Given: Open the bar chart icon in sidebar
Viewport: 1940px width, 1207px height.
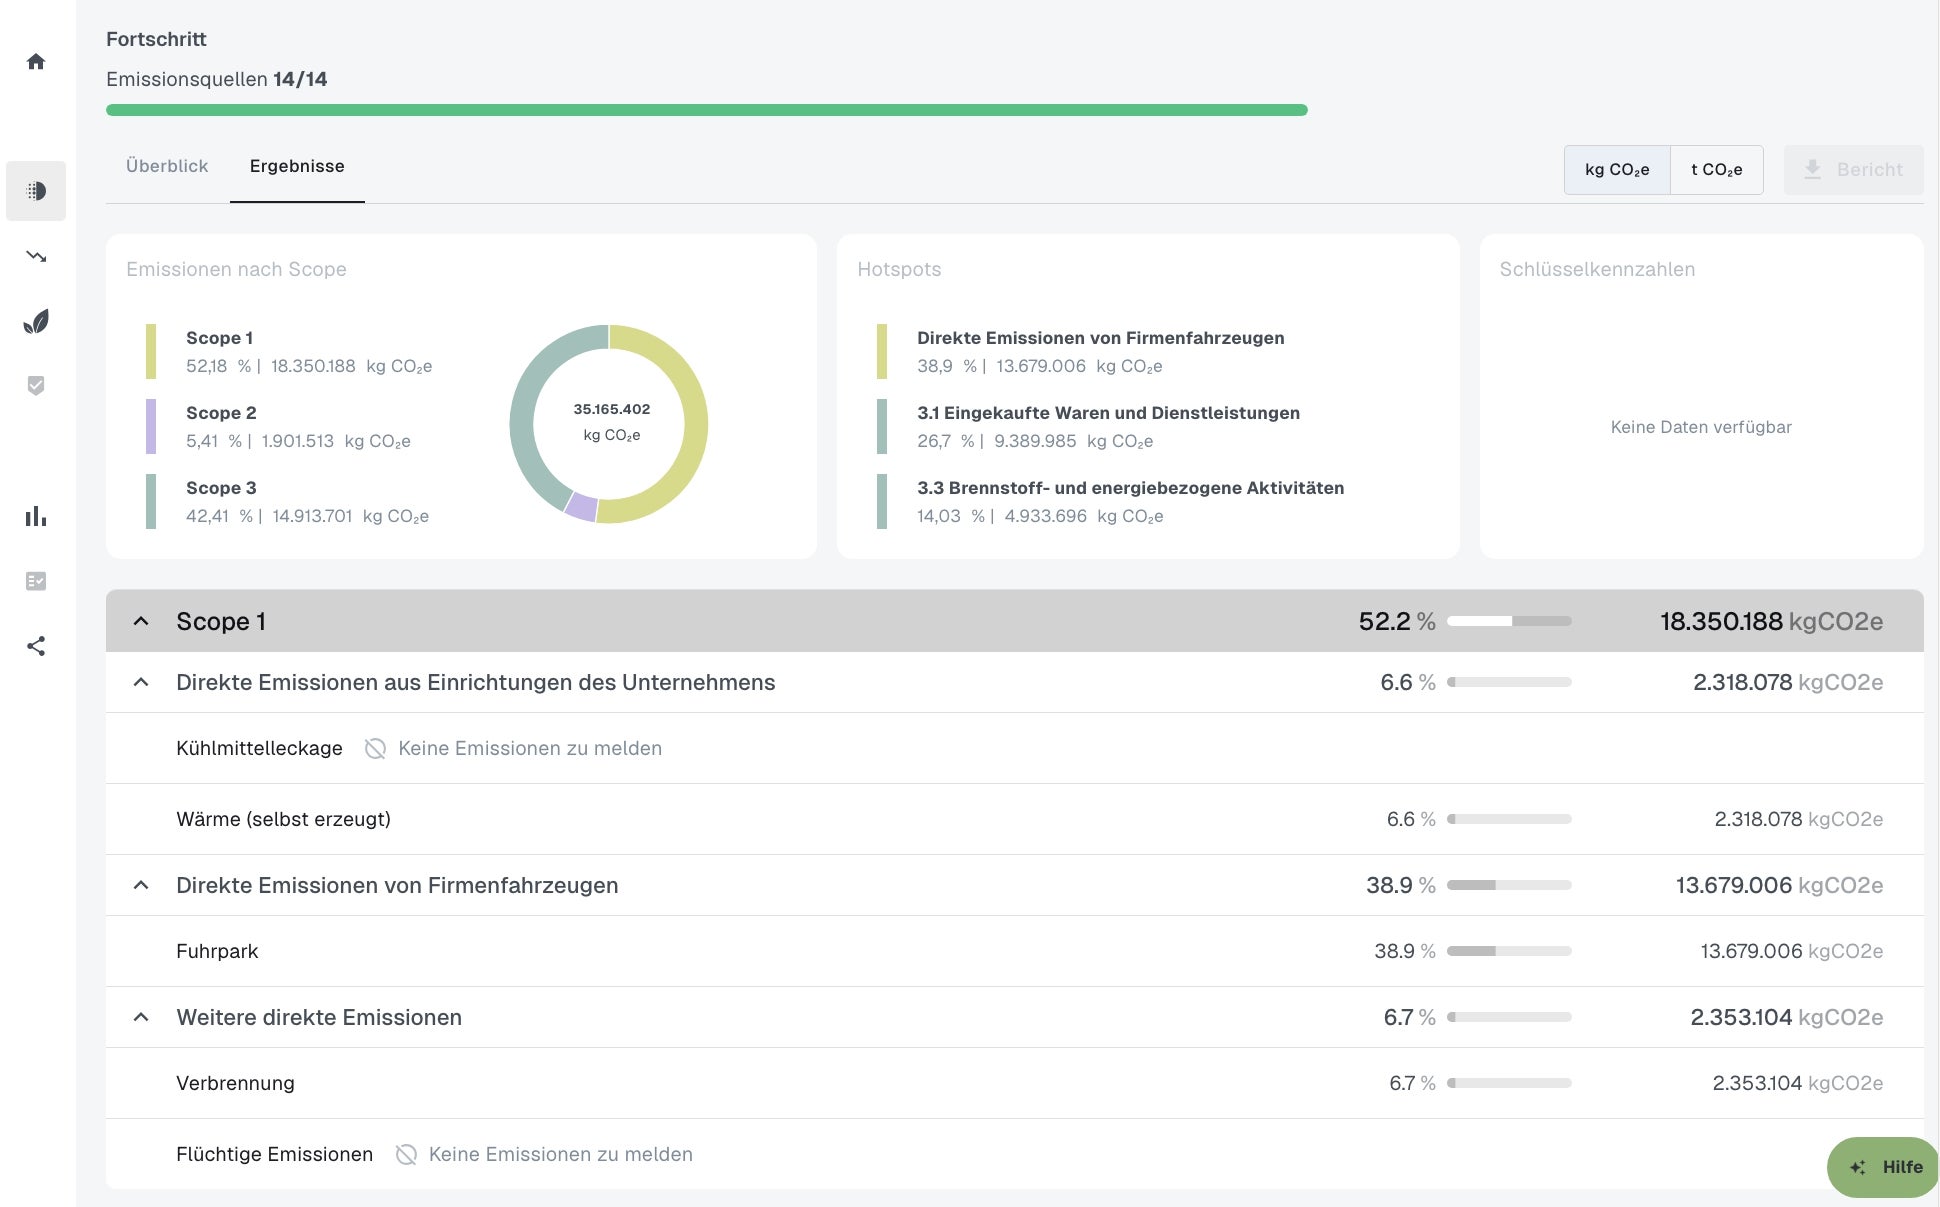Looking at the screenshot, I should coord(36,516).
